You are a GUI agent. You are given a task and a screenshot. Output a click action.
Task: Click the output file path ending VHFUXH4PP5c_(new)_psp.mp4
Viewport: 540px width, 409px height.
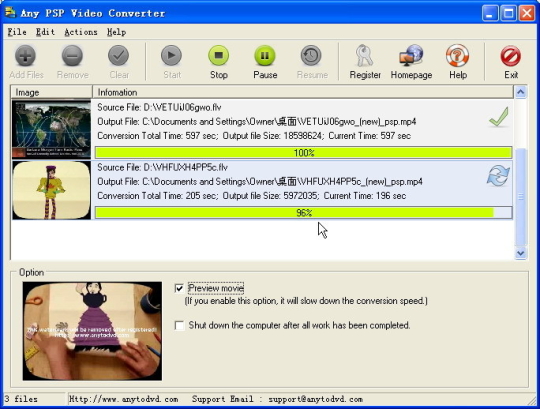coord(260,182)
